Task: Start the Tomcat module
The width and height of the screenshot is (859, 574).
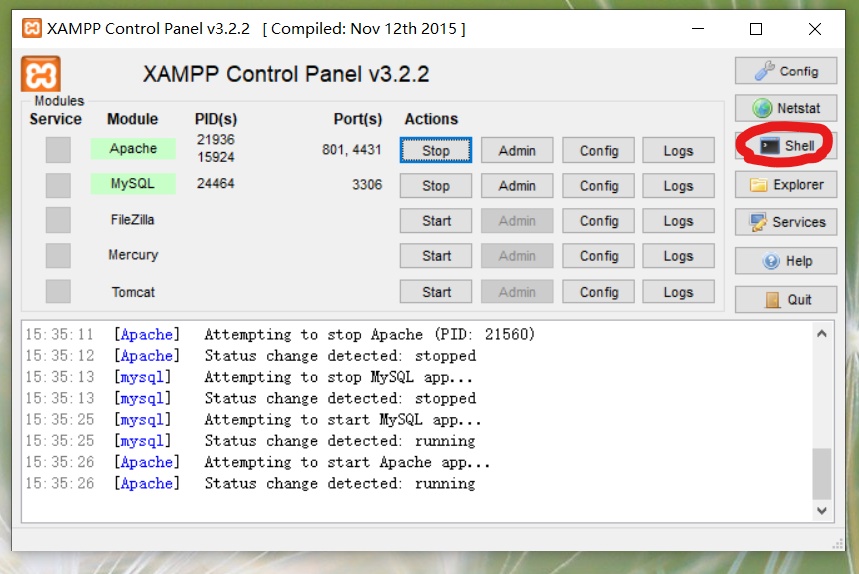Action: click(436, 292)
